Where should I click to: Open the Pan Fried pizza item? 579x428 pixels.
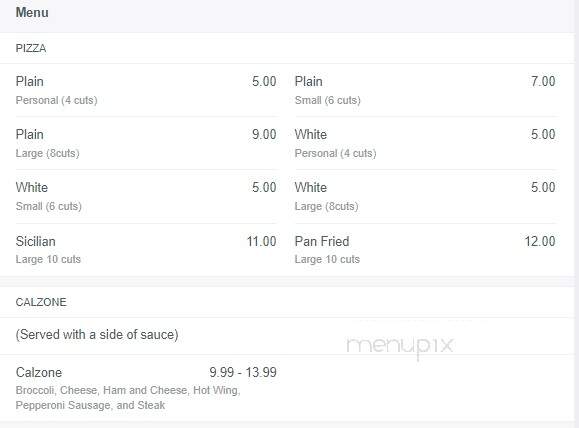pos(425,250)
